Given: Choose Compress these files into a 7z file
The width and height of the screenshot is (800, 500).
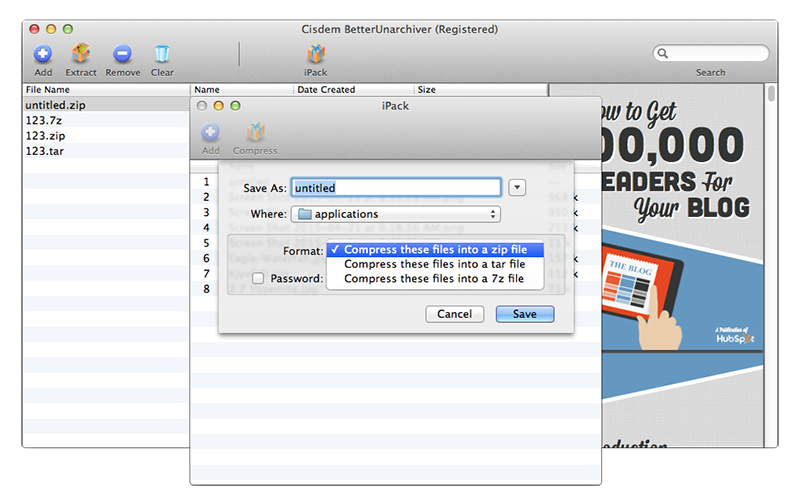Looking at the screenshot, I should [x=435, y=279].
